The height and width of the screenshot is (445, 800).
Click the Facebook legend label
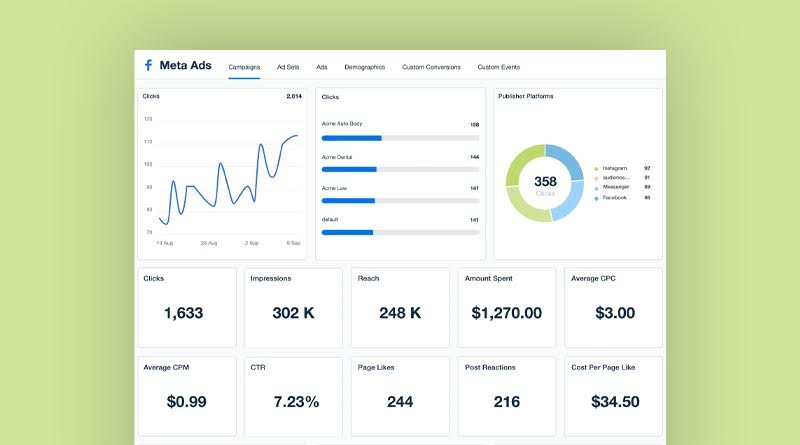point(614,197)
